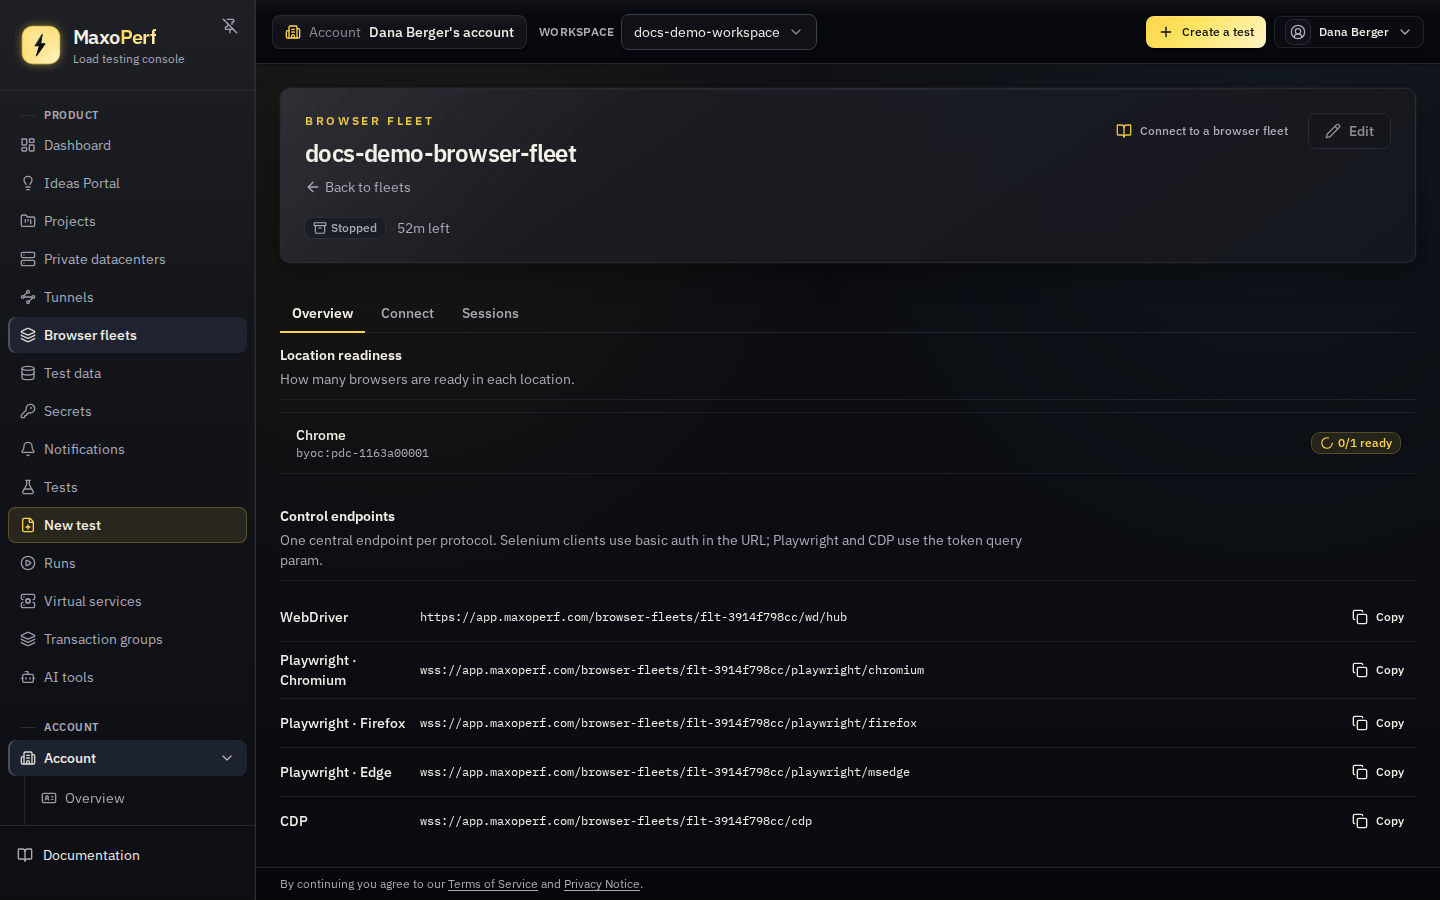1440x900 pixels.
Task: Click the Chrome location row
Action: tap(848, 443)
